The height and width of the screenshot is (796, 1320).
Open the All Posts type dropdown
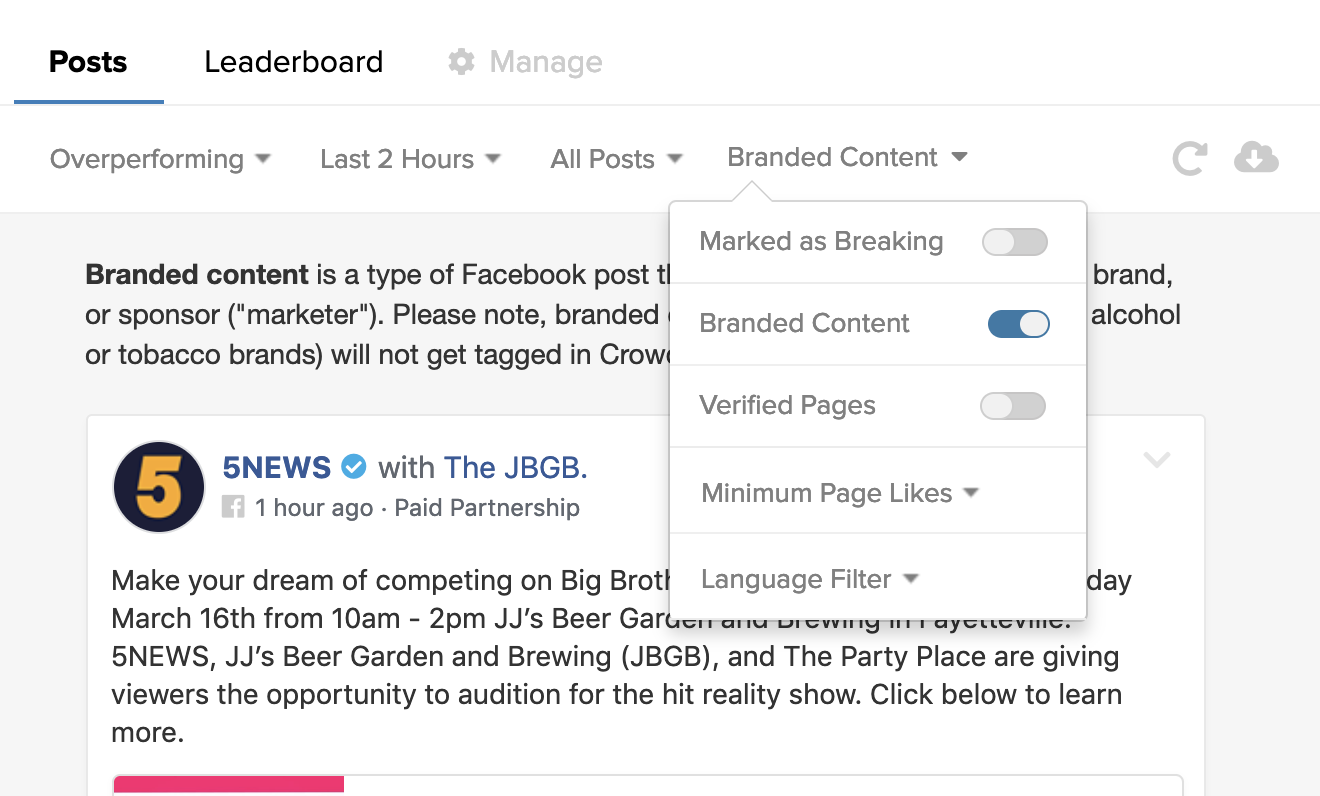616,159
